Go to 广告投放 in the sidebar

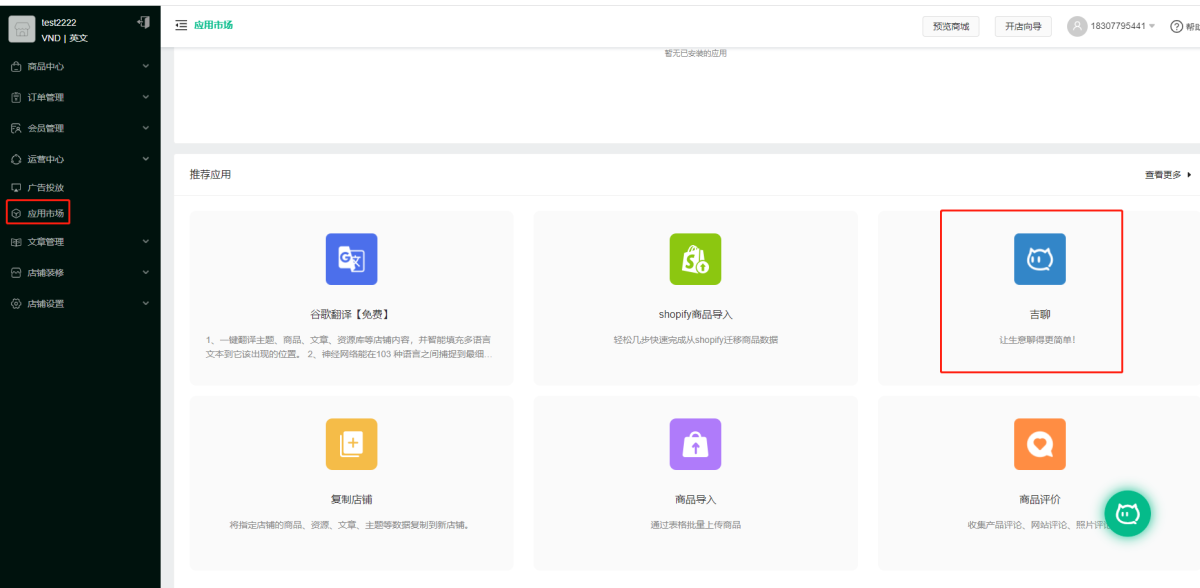click(45, 187)
